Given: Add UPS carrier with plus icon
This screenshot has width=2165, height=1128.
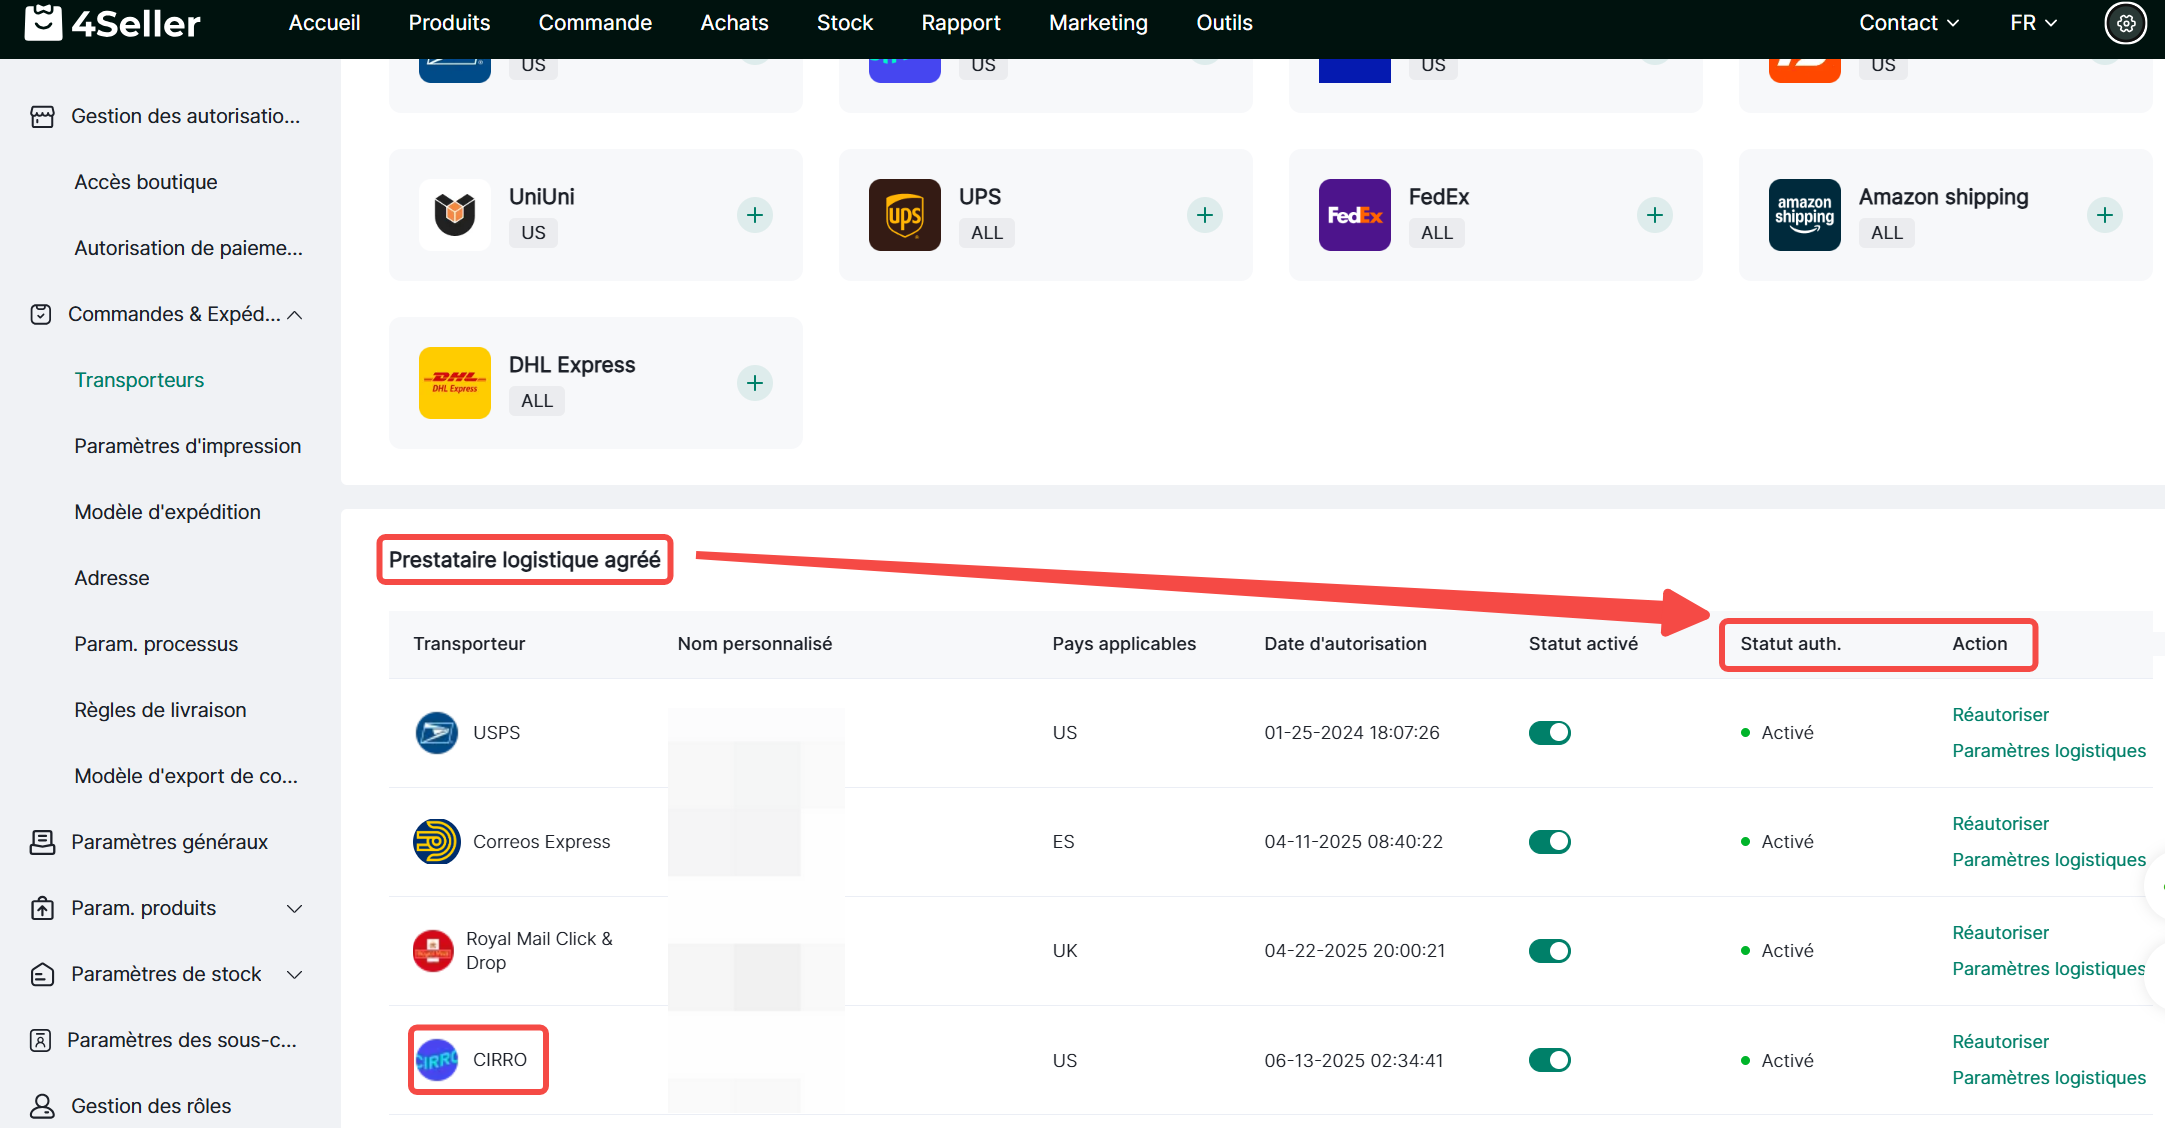Looking at the screenshot, I should pyautogui.click(x=1205, y=215).
